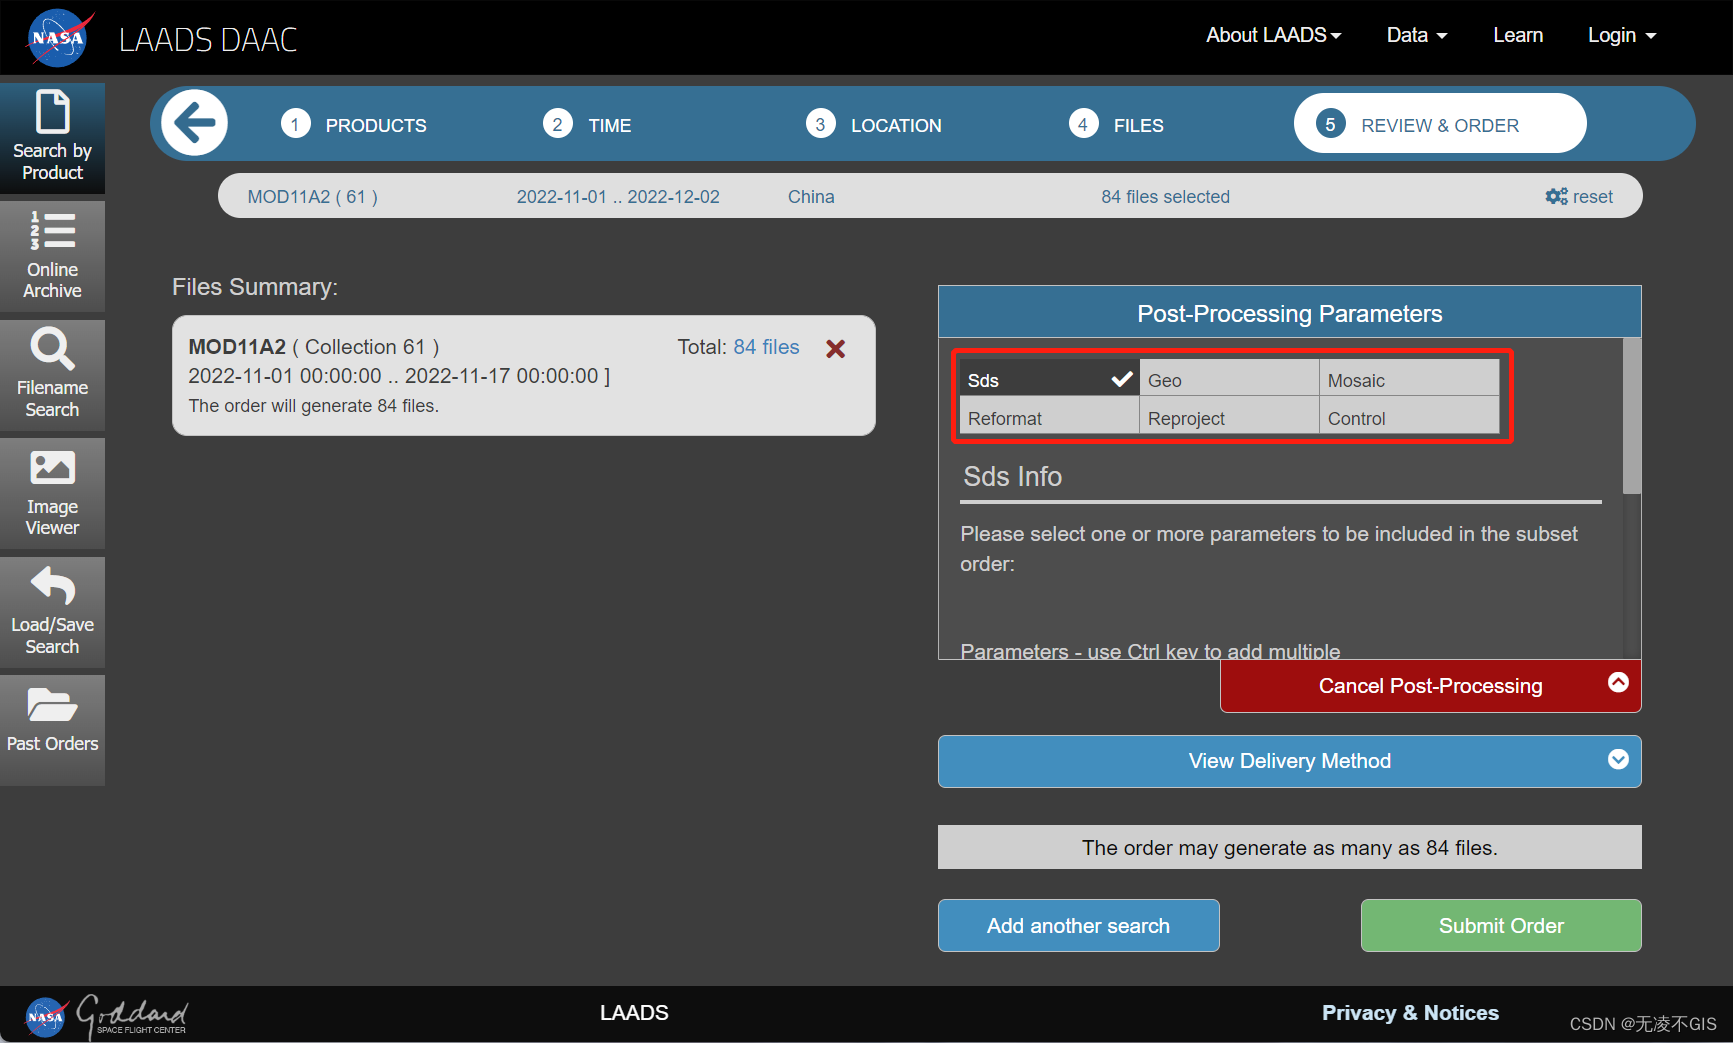This screenshot has height=1043, width=1733.
Task: Expand Login menu
Action: pyautogui.click(x=1622, y=35)
